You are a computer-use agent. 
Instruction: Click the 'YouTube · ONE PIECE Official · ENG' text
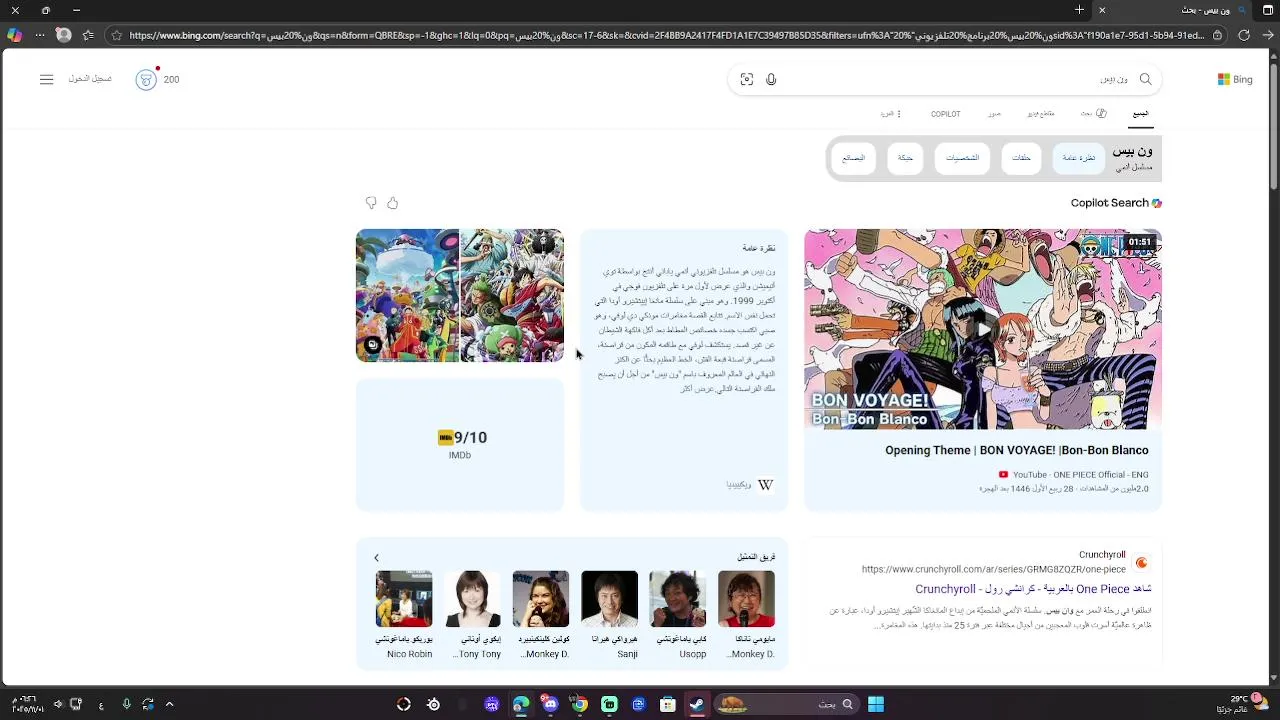point(1080,475)
